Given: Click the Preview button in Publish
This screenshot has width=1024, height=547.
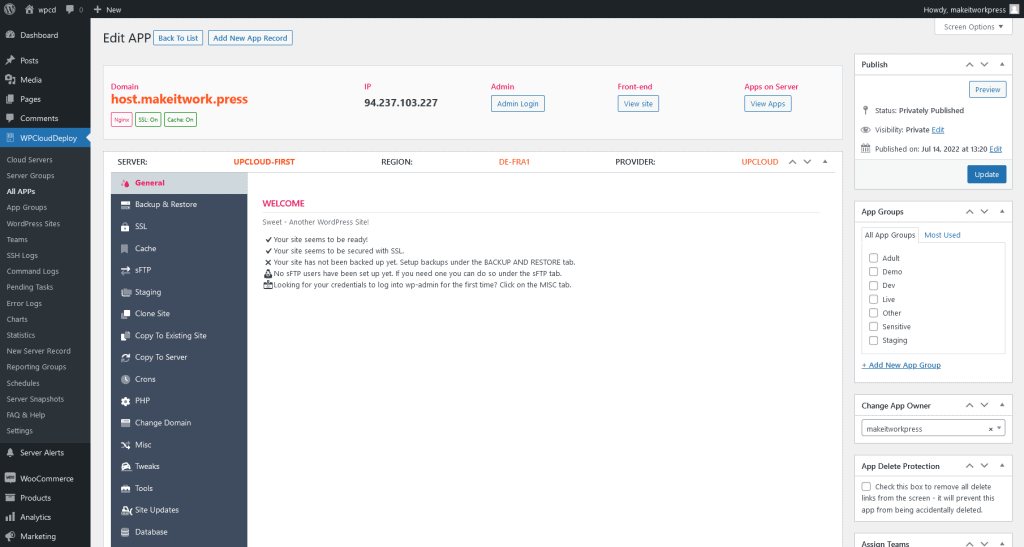Looking at the screenshot, I should (x=987, y=89).
